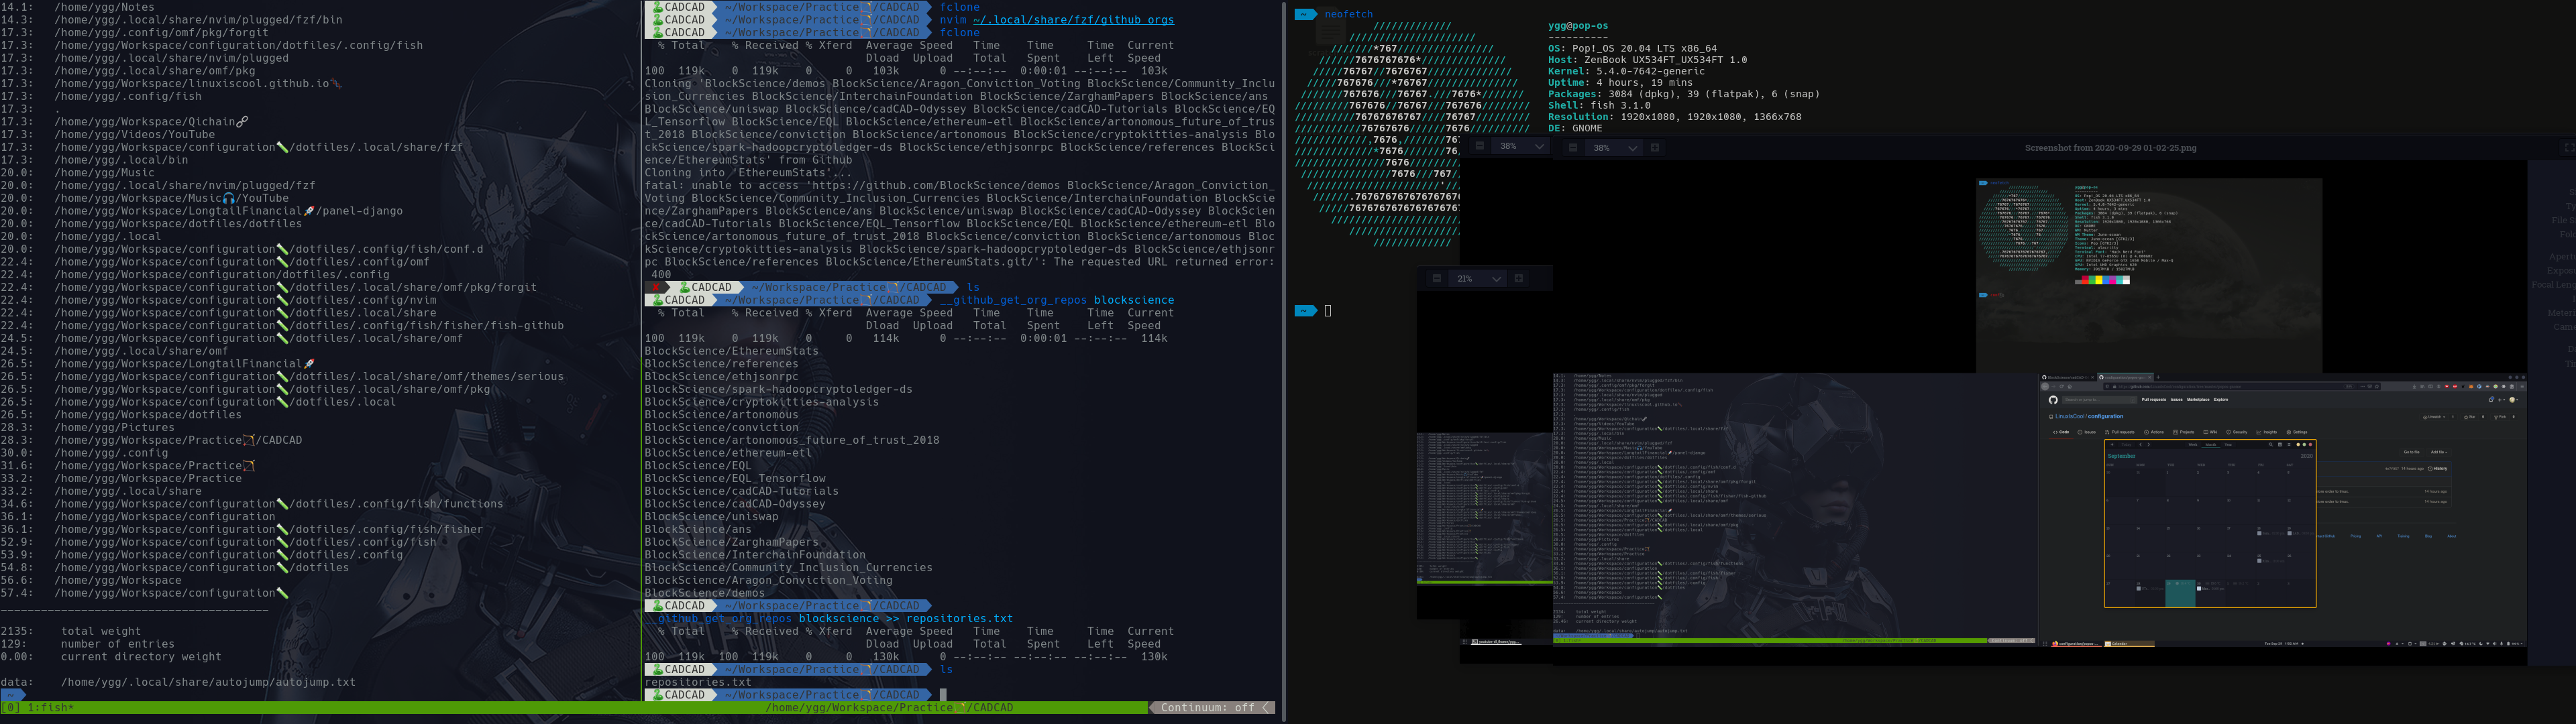2576x724 pixels.
Task: Click the red error segment on the CADCAD prompt
Action: [x=657, y=288]
